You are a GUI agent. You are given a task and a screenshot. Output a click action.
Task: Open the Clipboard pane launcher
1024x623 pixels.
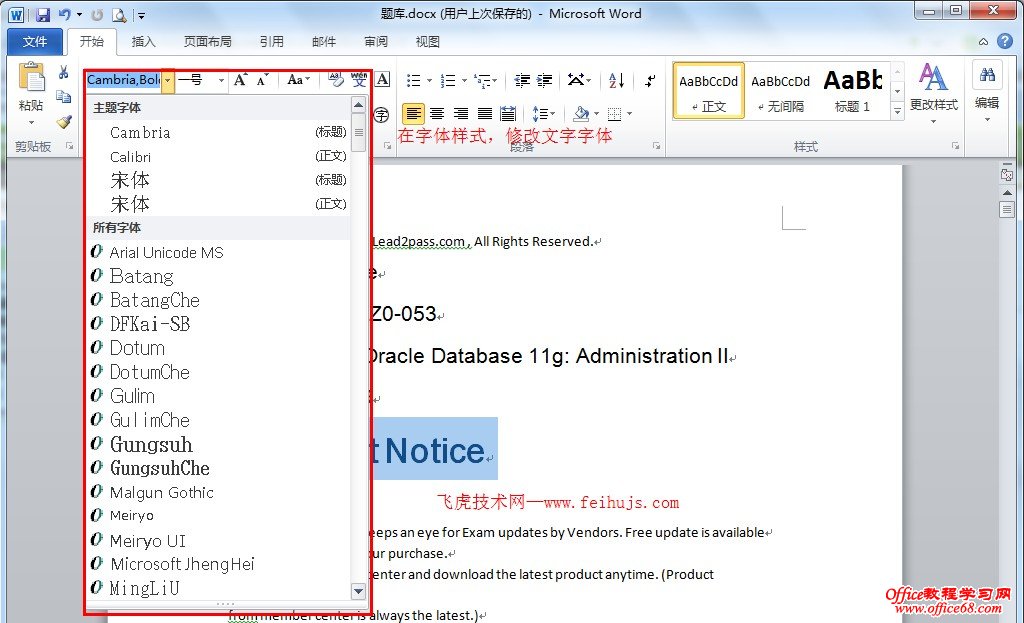click(69, 146)
